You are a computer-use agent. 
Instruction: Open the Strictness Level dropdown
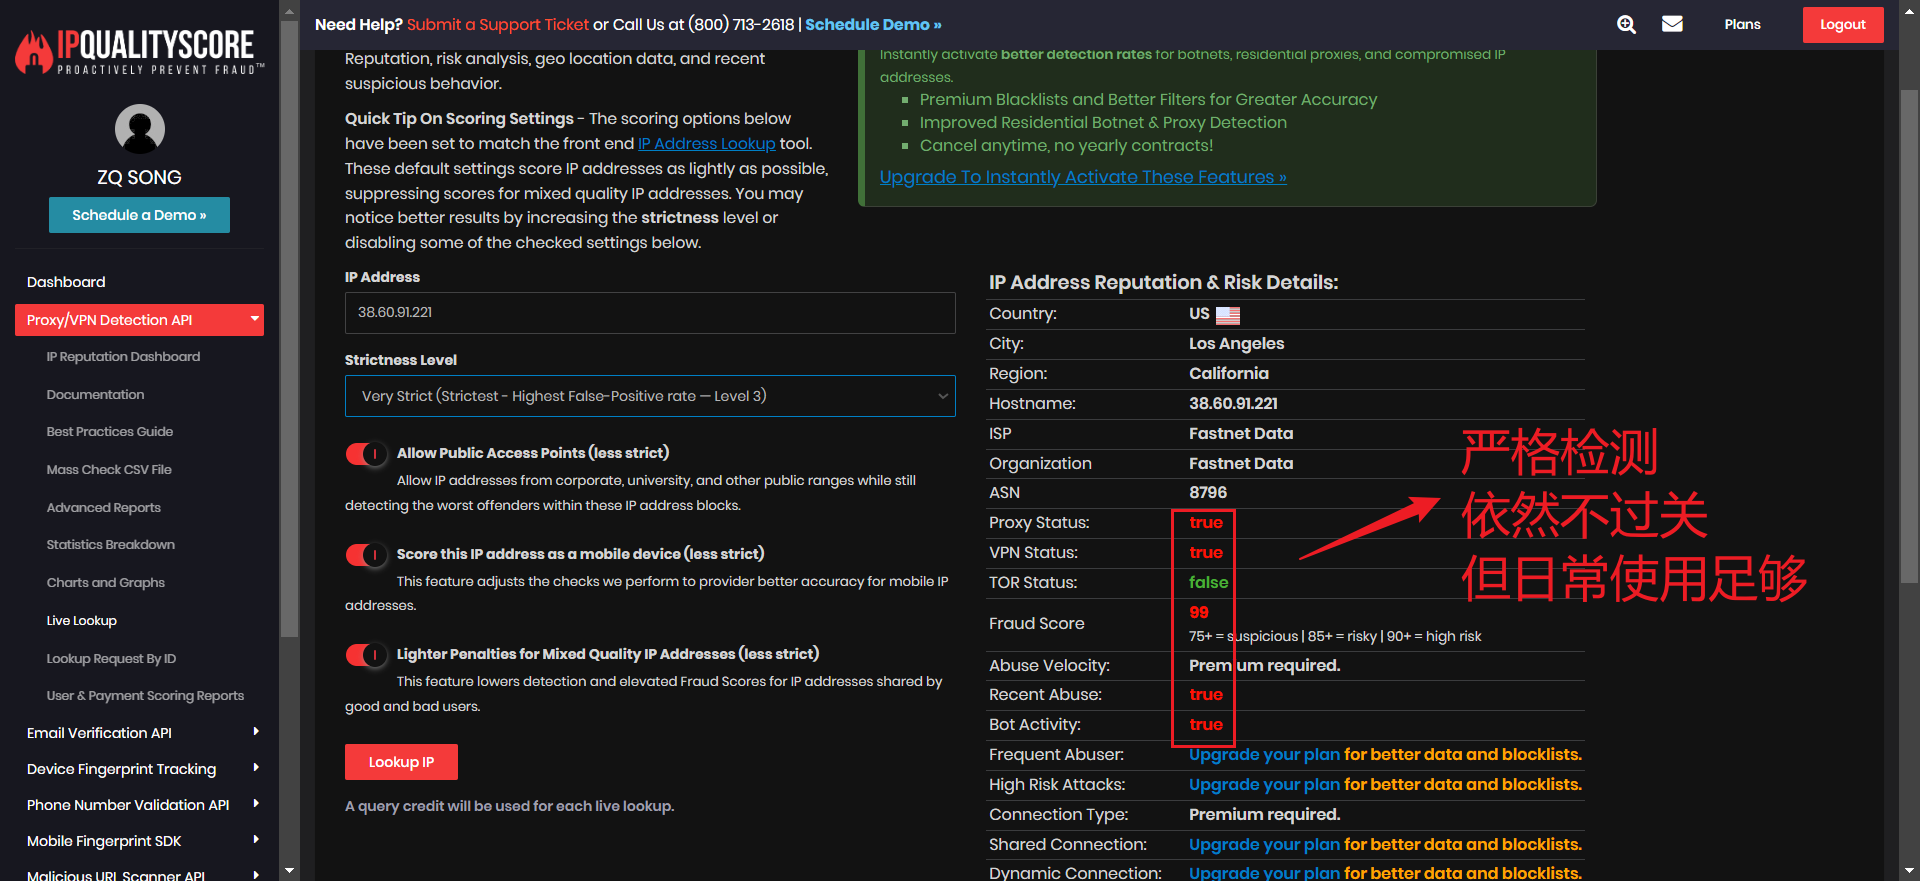click(650, 396)
